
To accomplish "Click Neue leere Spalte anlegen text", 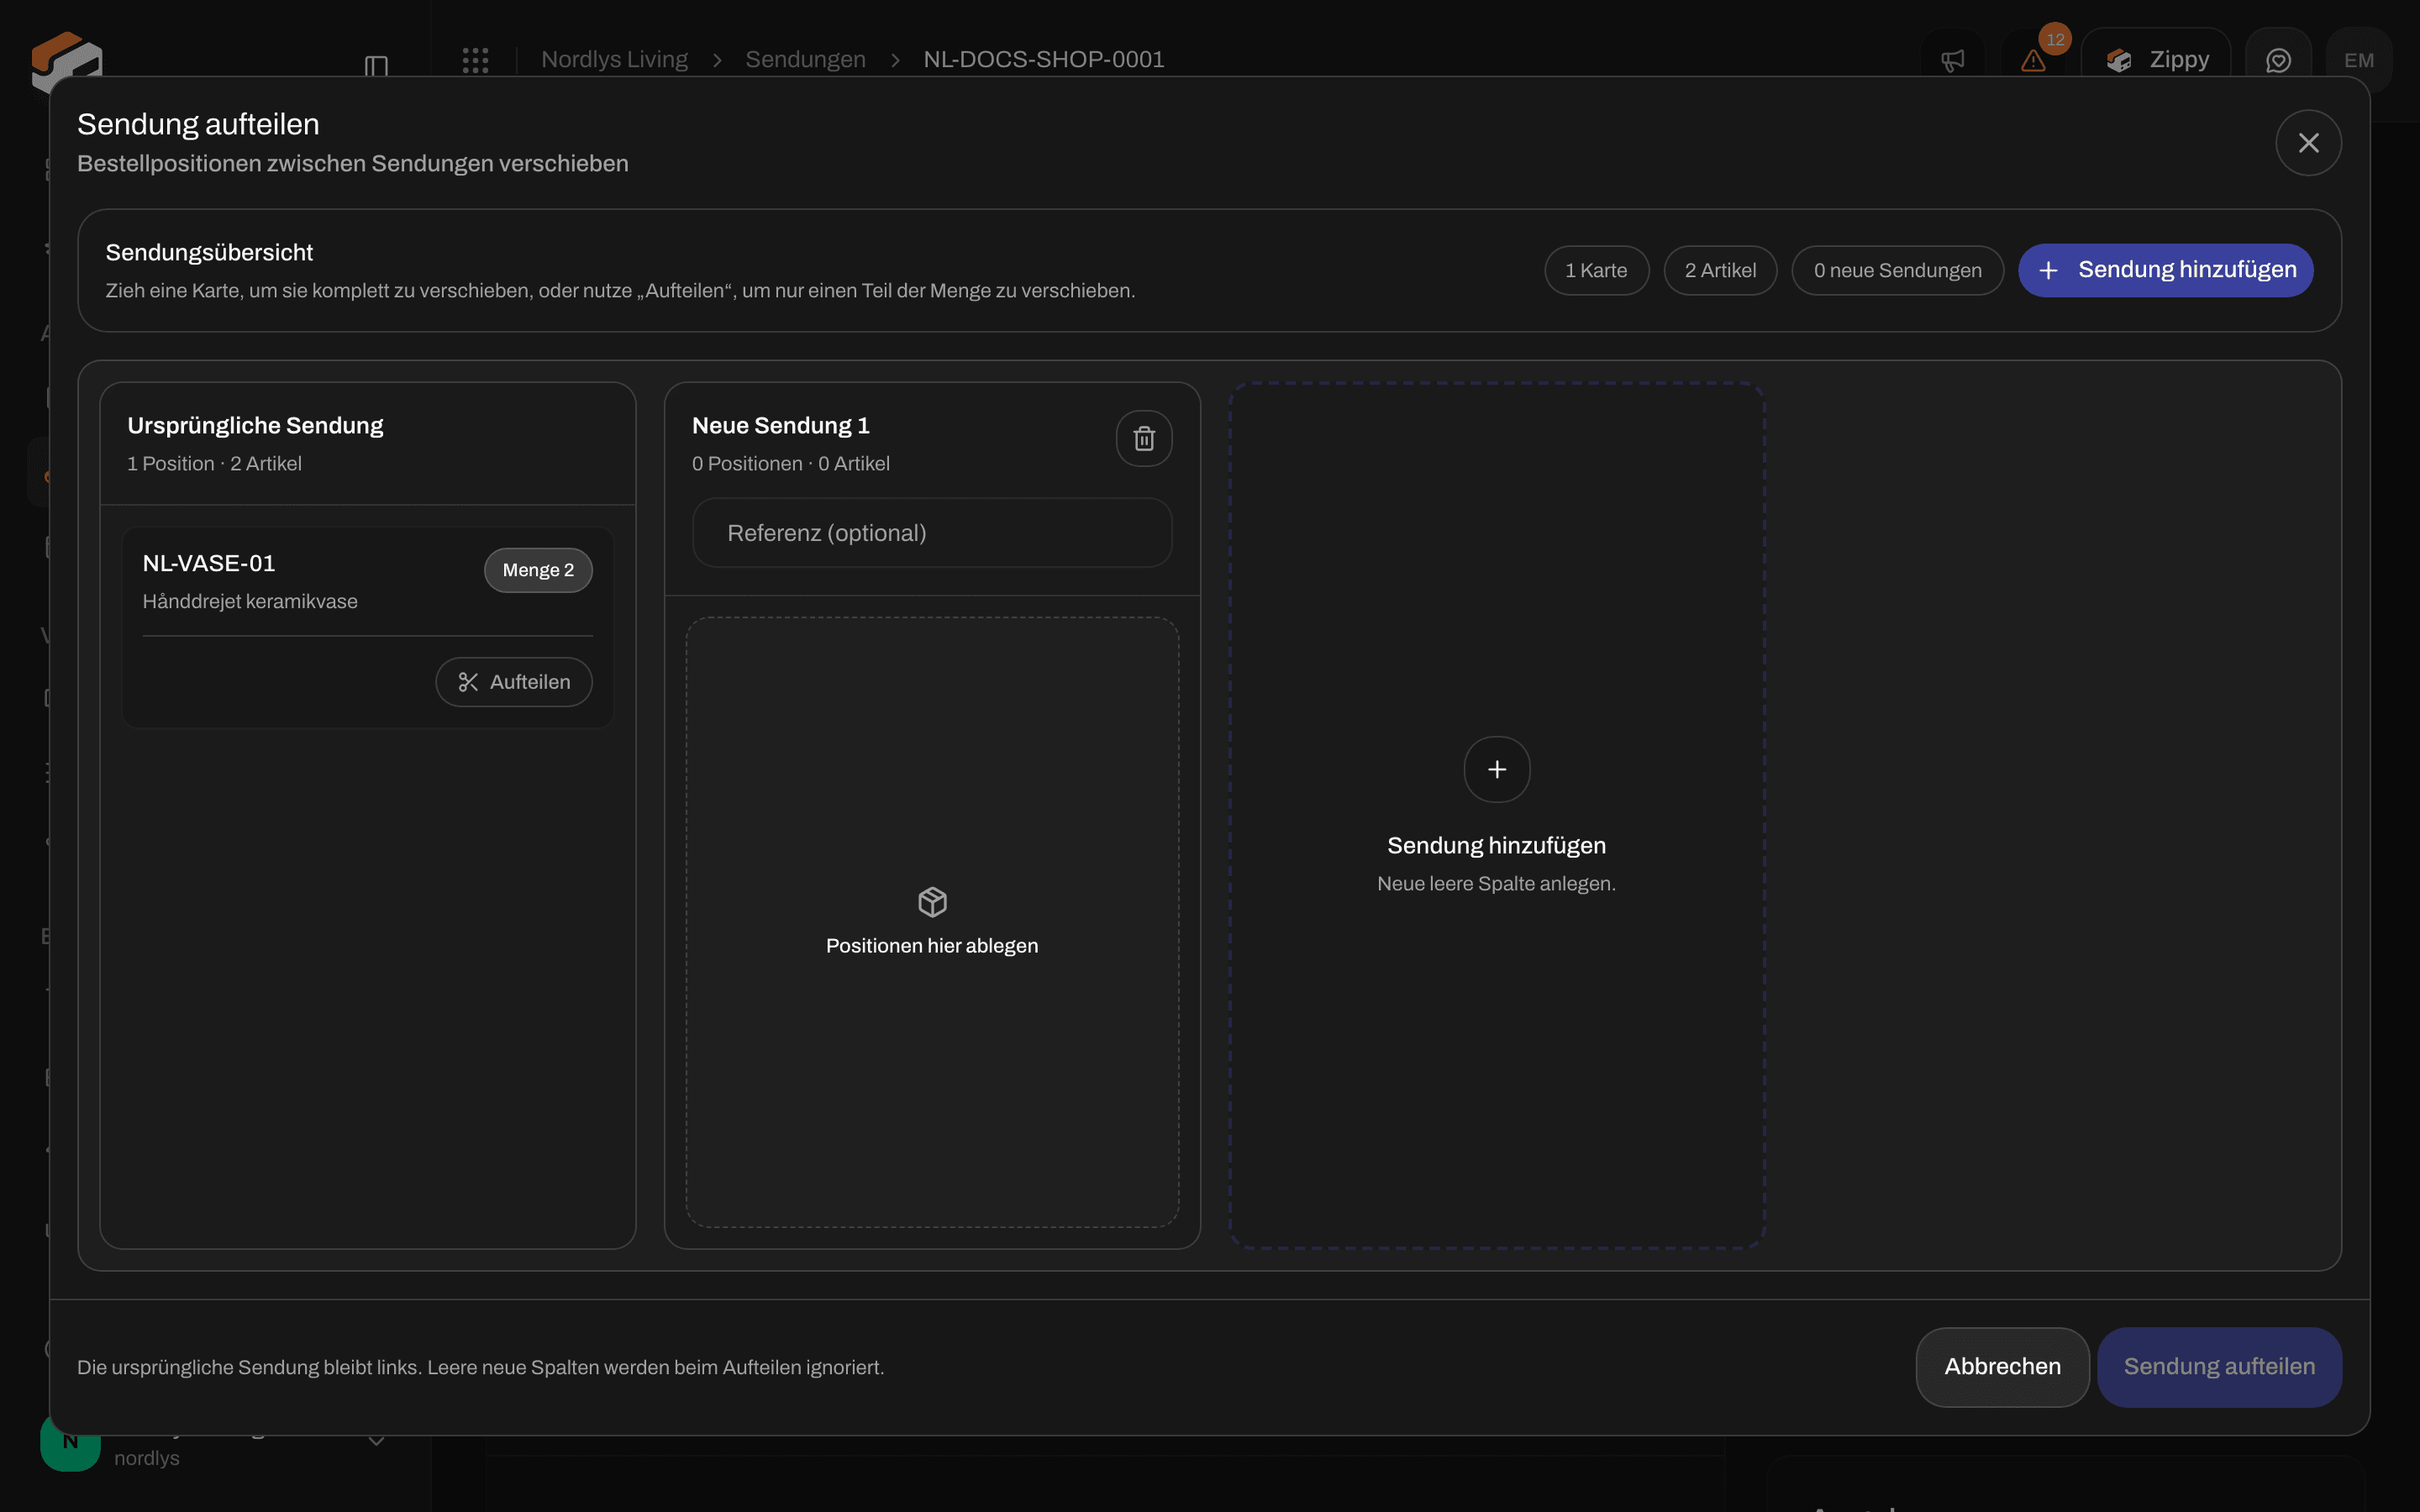I will click(x=1496, y=884).
